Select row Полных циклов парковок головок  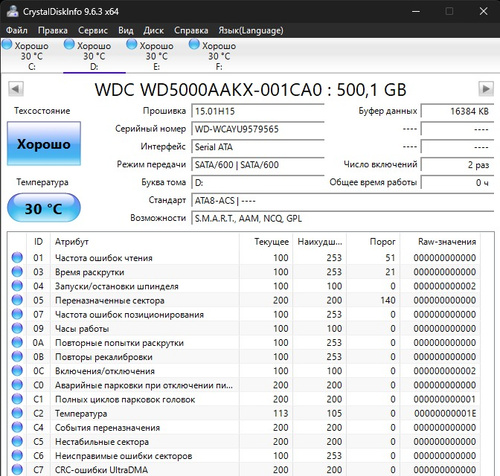244,399
